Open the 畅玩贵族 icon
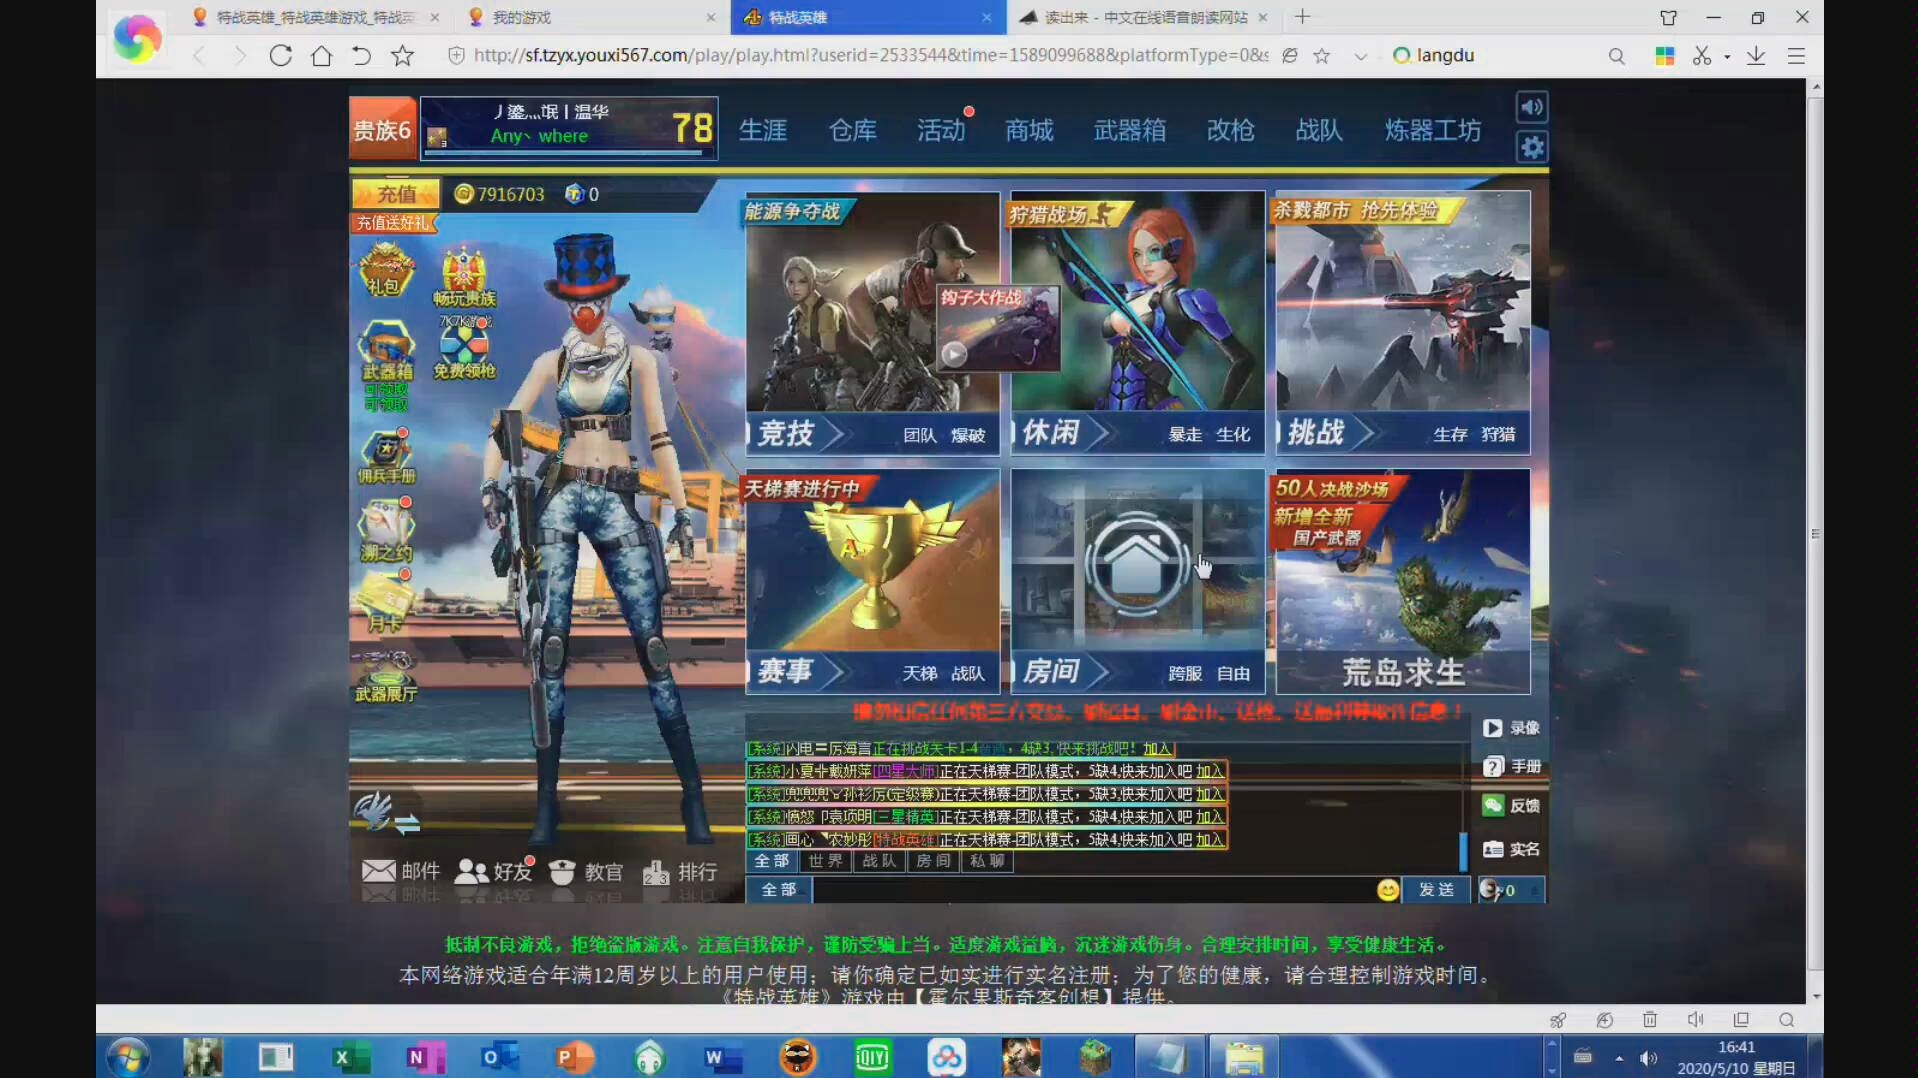This screenshot has height=1078, width=1918. [464, 277]
